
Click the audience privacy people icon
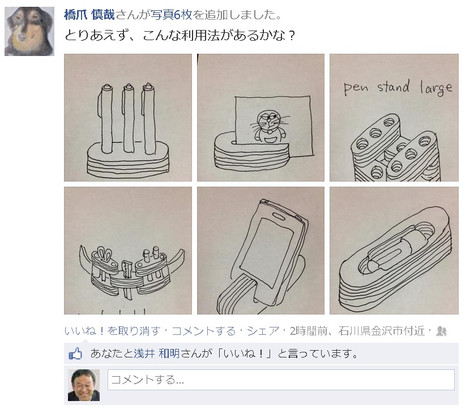pos(441,331)
